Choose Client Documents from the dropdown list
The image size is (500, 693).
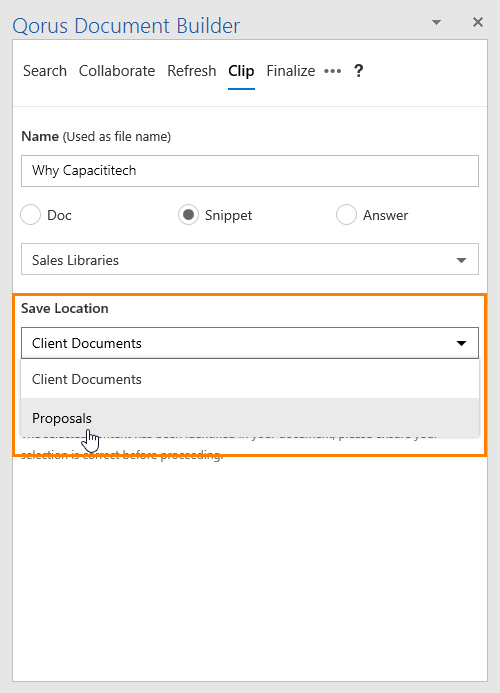[250, 379]
